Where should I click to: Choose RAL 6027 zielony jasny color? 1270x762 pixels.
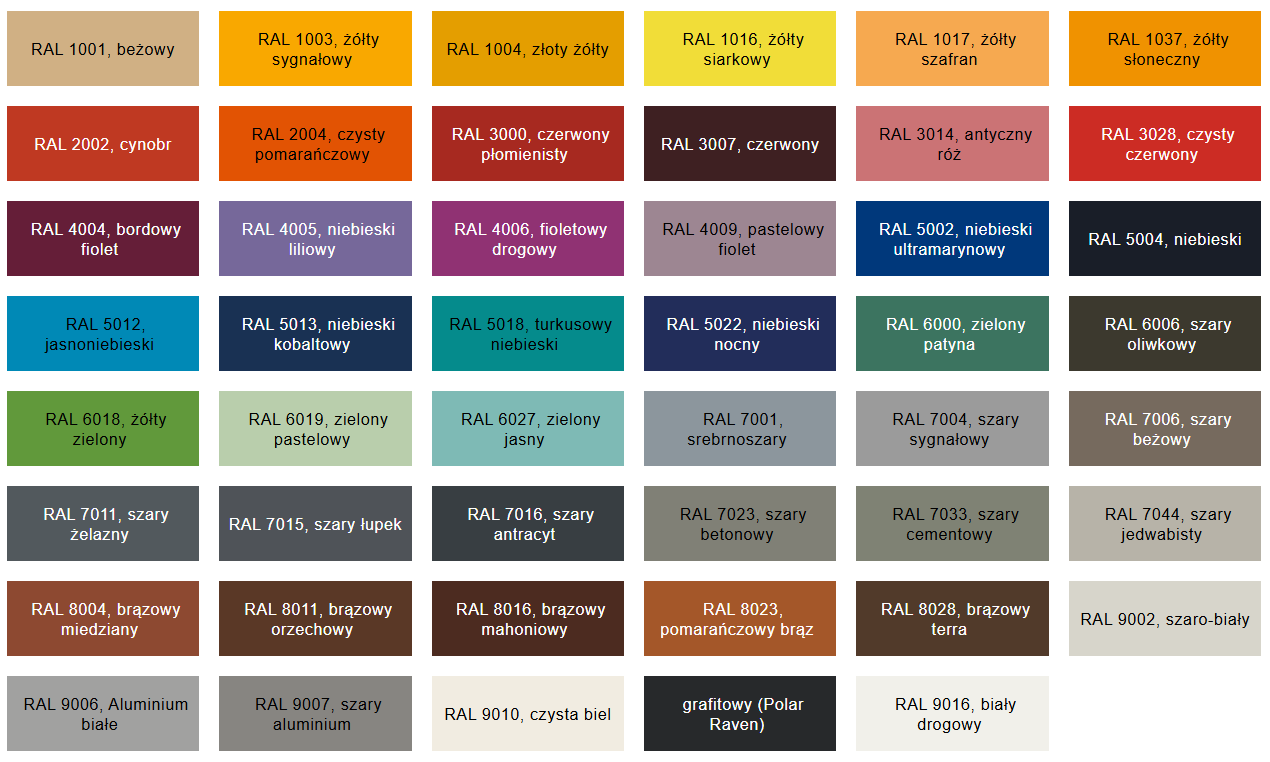coord(528,429)
